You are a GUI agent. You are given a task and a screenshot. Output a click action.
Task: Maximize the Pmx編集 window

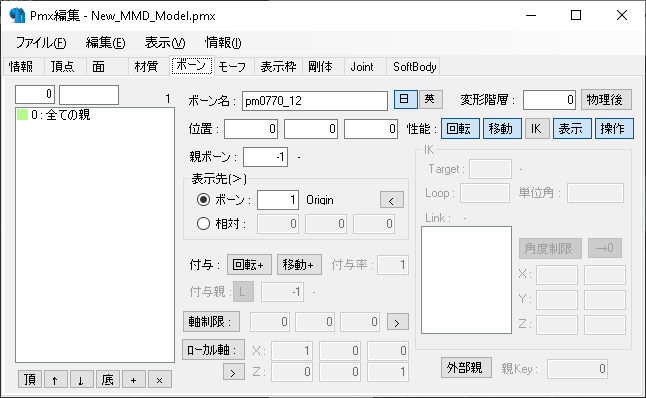point(576,15)
